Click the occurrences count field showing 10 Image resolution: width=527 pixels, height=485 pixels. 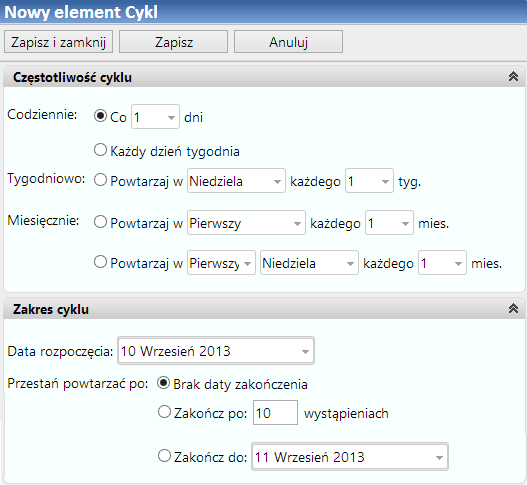275,412
